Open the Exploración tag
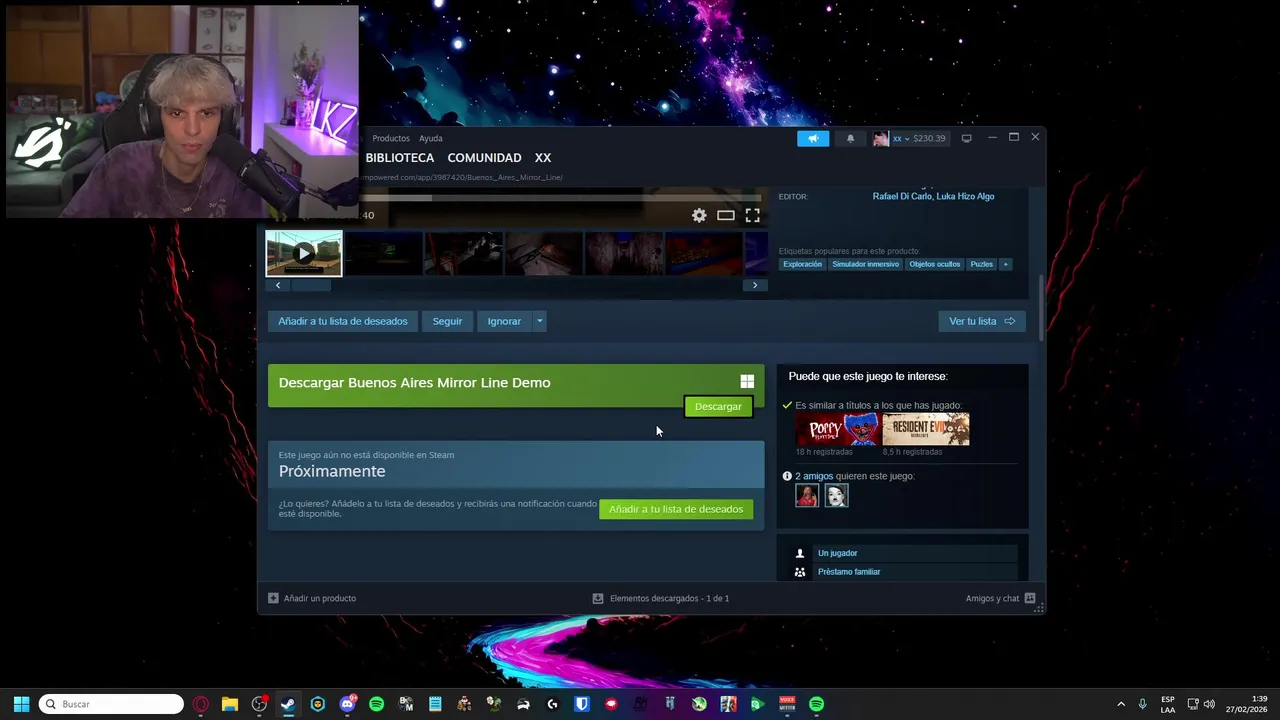Viewport: 1280px width, 720px height. coord(802,264)
